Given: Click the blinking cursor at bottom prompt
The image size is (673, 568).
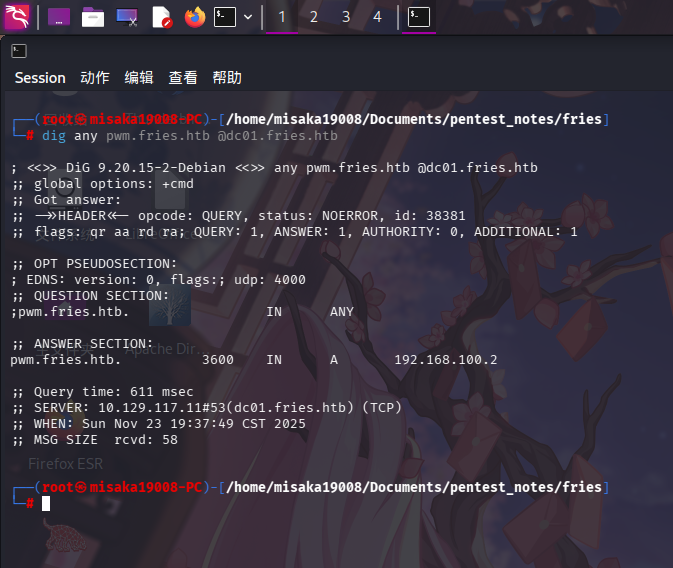Looking at the screenshot, I should (46, 503).
